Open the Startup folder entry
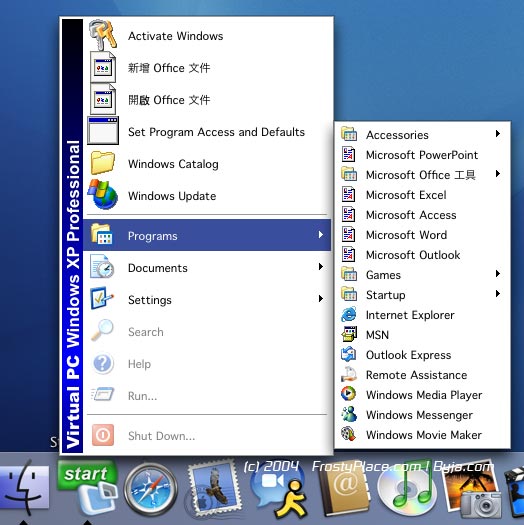524x525 pixels. click(x=422, y=295)
